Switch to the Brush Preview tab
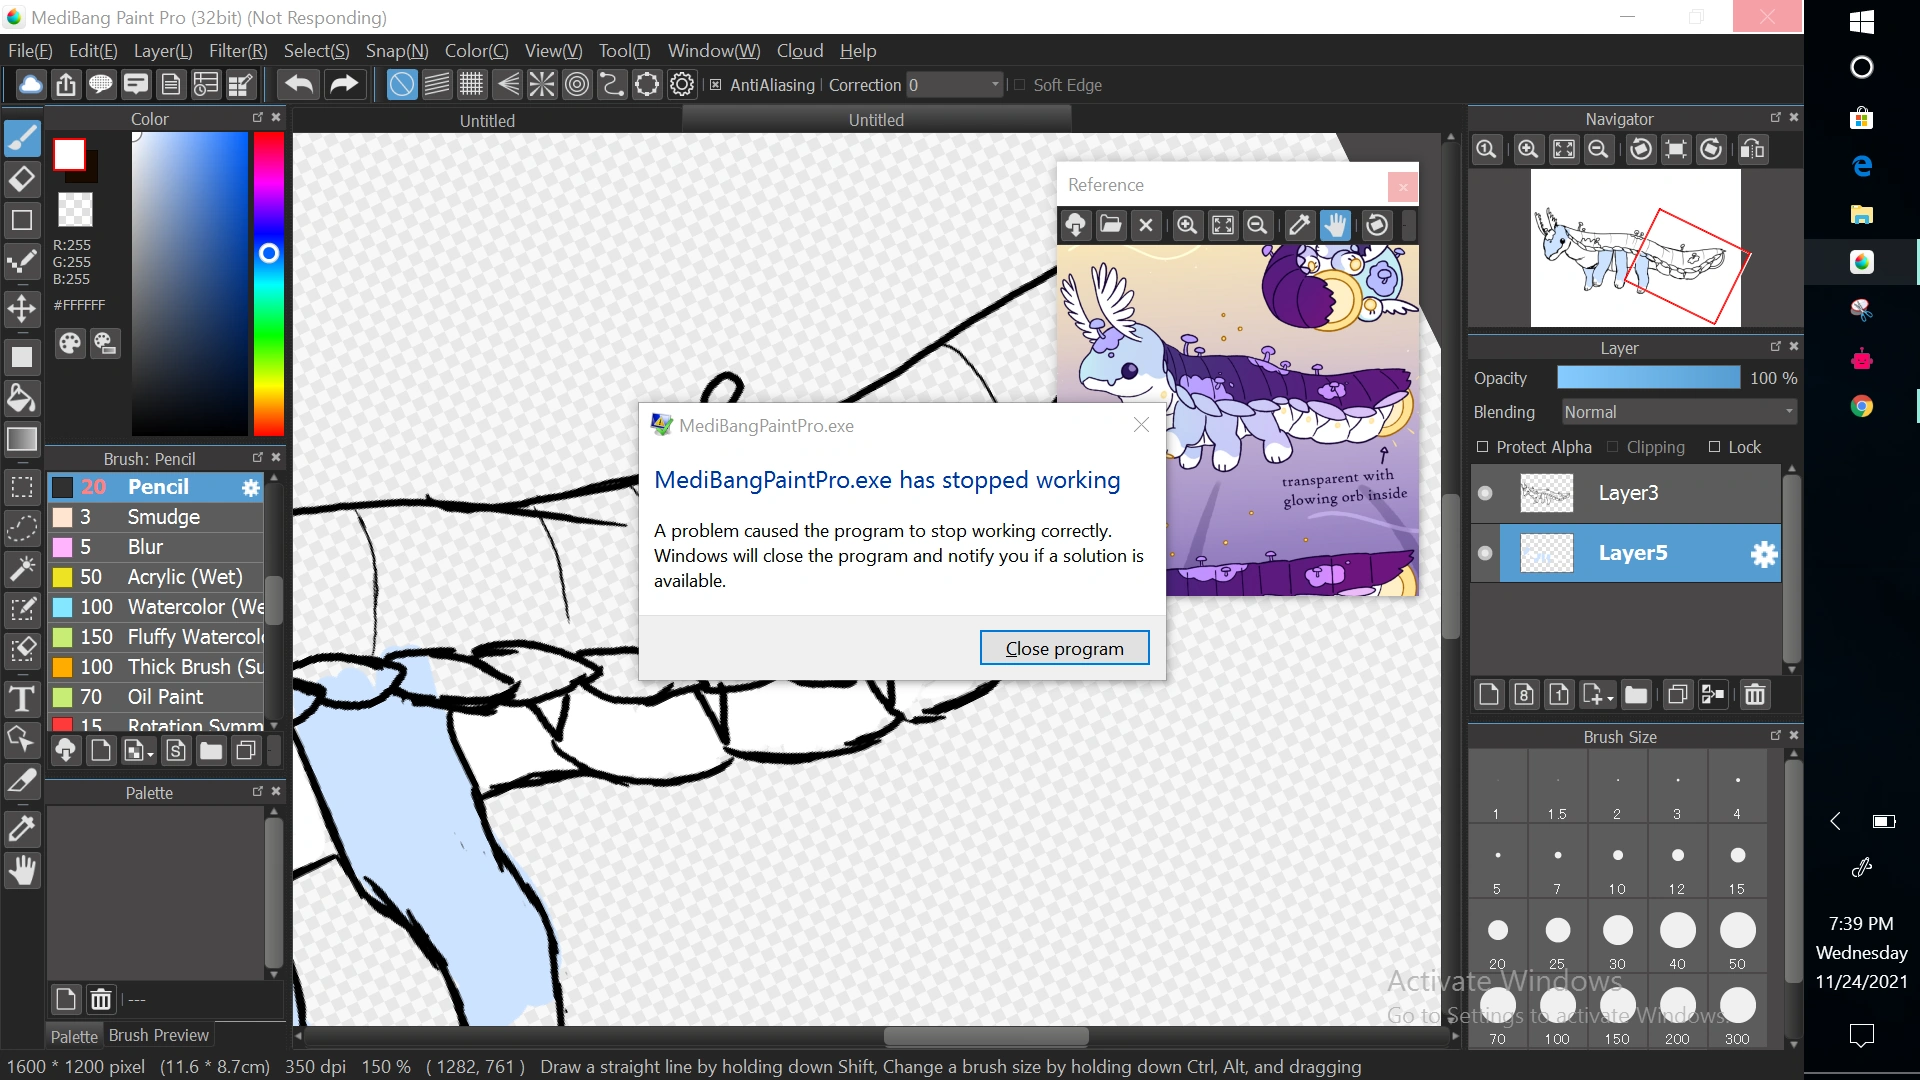 [x=158, y=1035]
